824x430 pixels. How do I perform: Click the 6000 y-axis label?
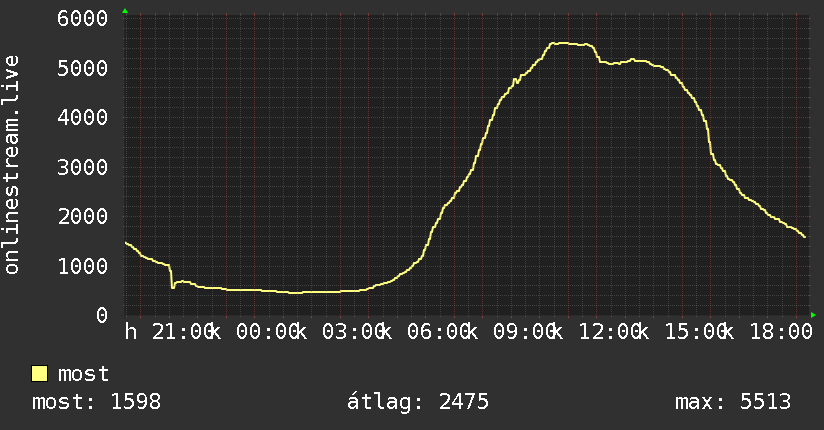click(83, 18)
